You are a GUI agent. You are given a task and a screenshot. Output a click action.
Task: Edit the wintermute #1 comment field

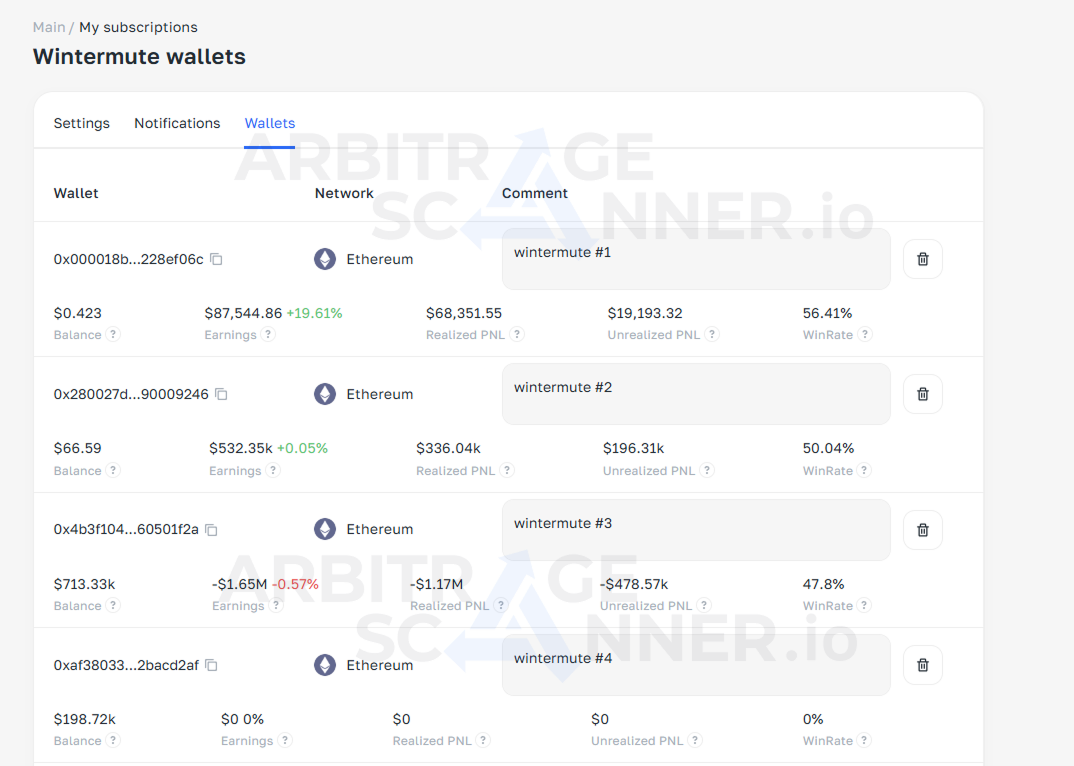coord(696,259)
